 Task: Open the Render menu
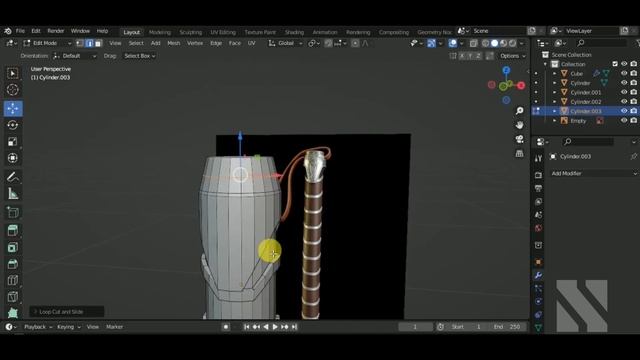click(x=56, y=31)
